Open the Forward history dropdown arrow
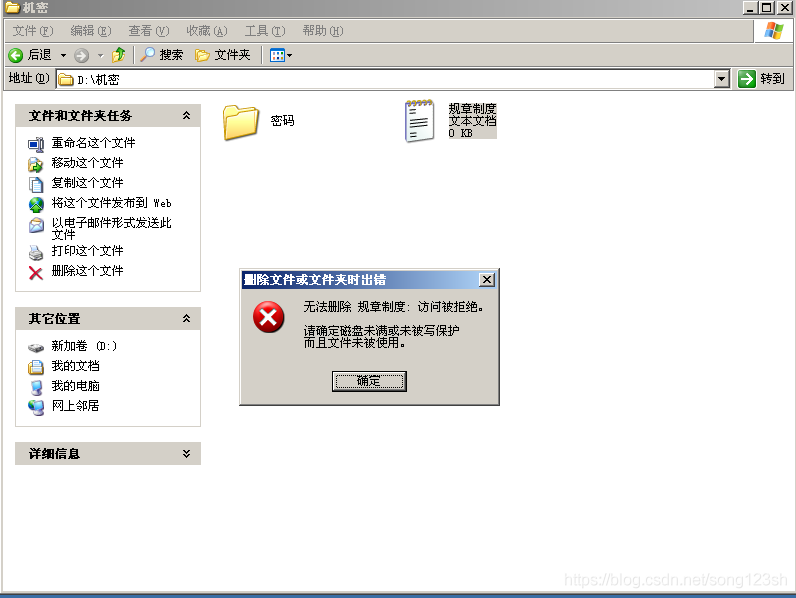 [x=101, y=55]
